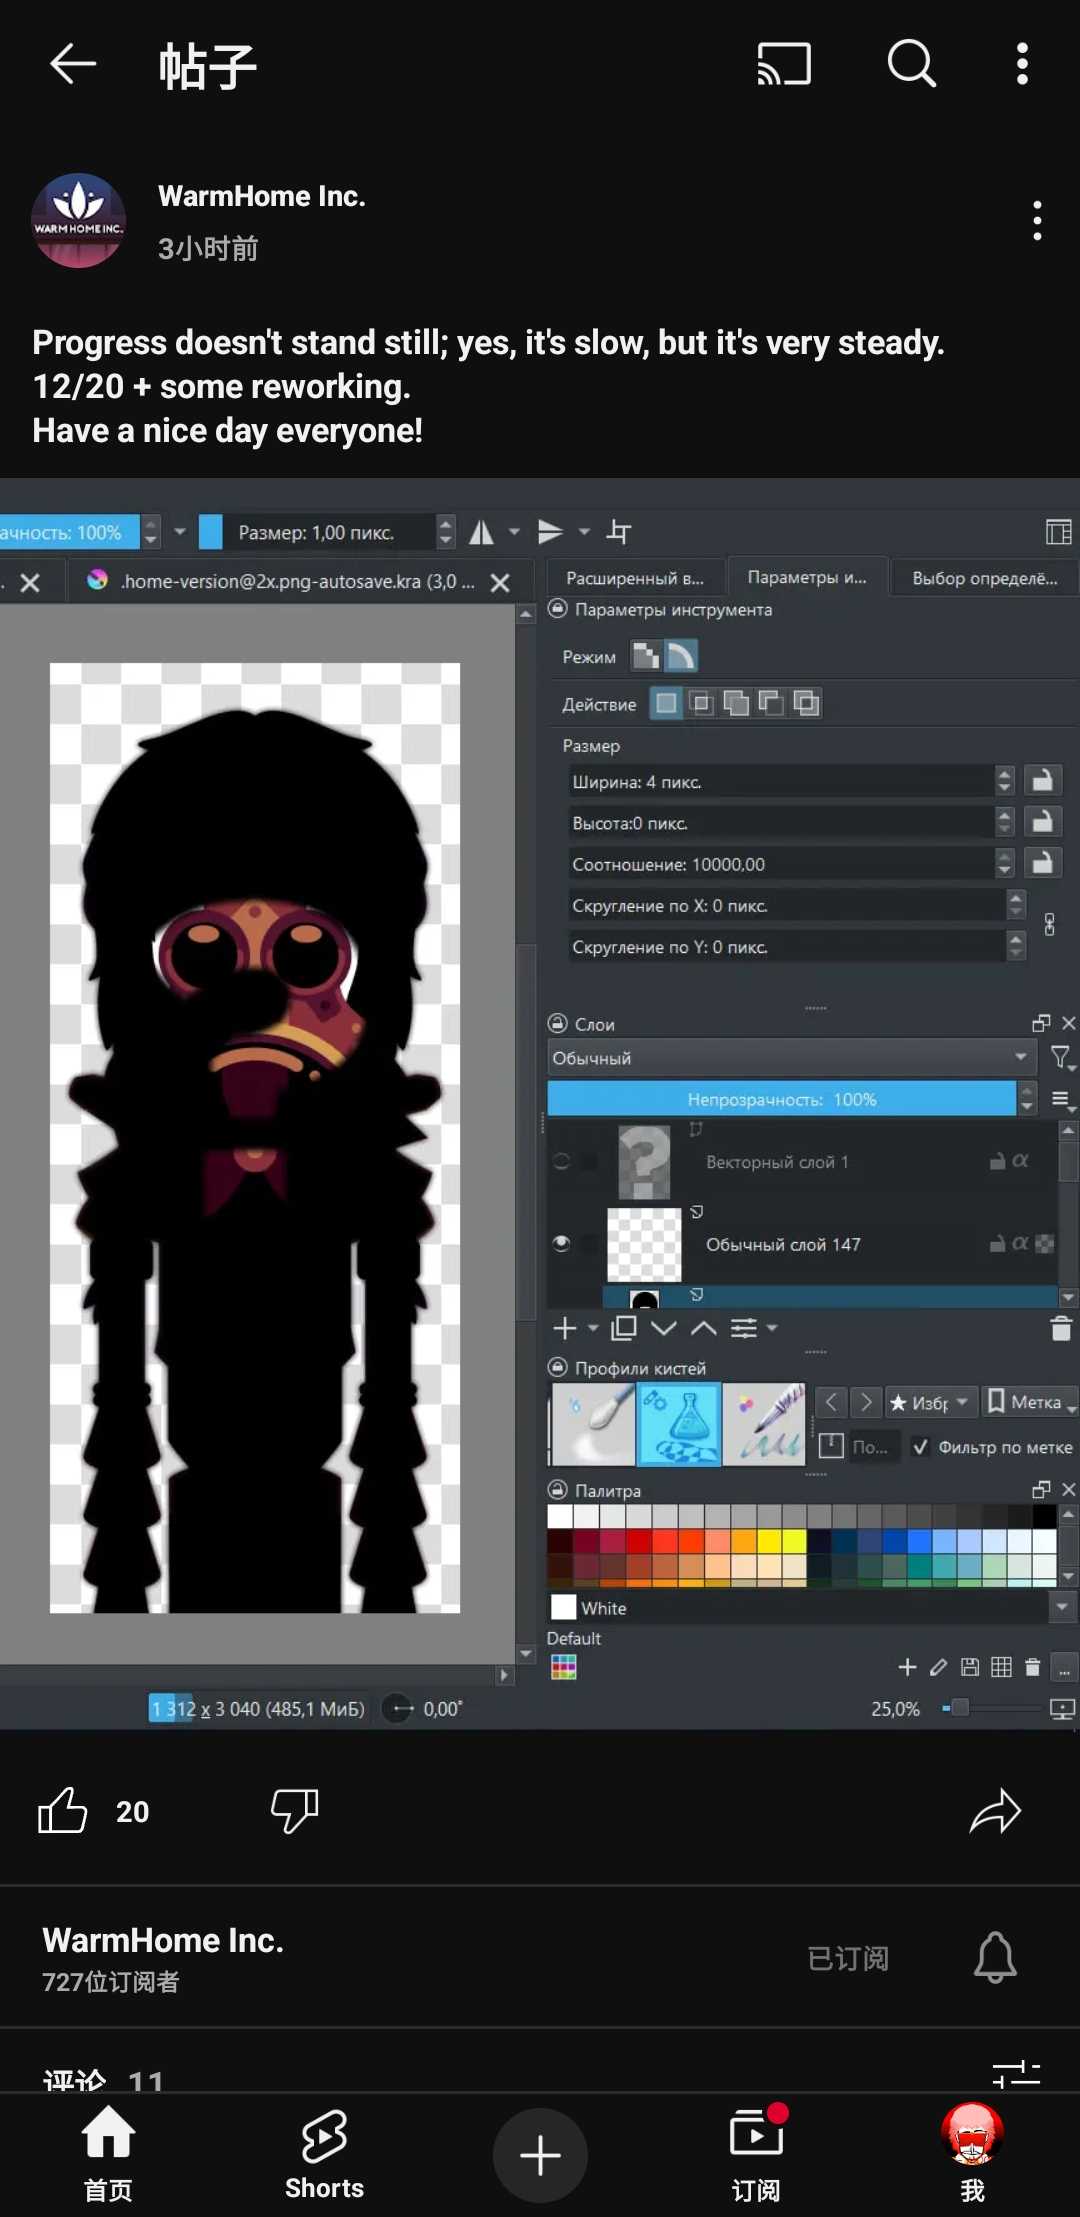Viewport: 1080px width, 2217px height.
Task: Tap the cast to device icon
Action: click(x=784, y=65)
